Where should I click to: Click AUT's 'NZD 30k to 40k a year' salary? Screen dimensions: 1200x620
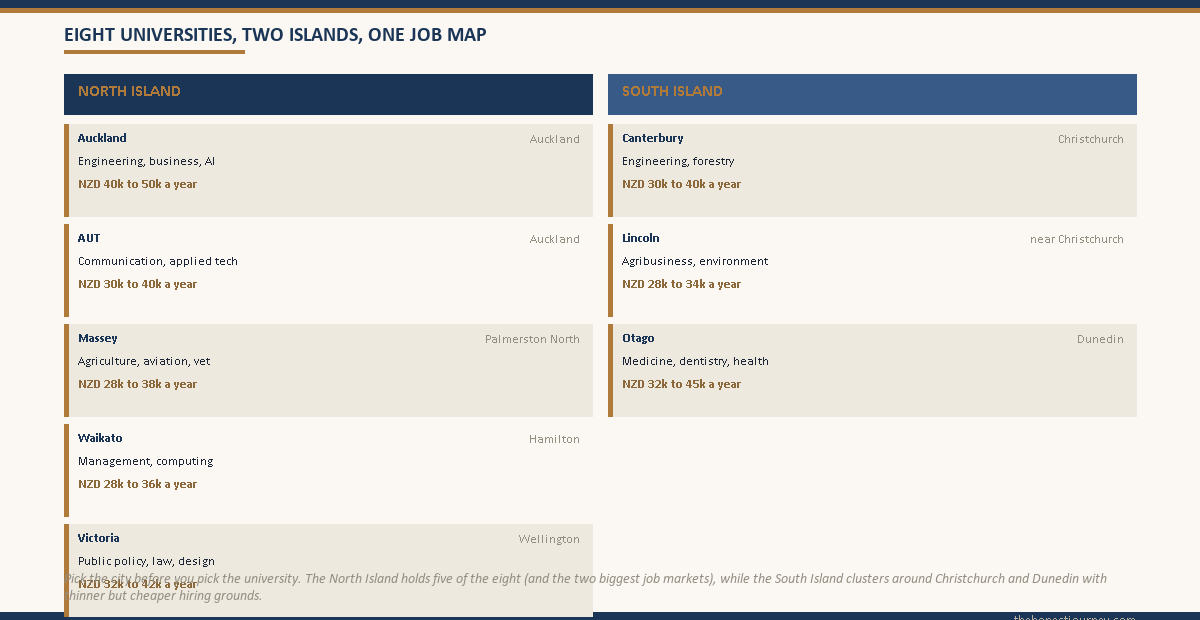tap(138, 284)
